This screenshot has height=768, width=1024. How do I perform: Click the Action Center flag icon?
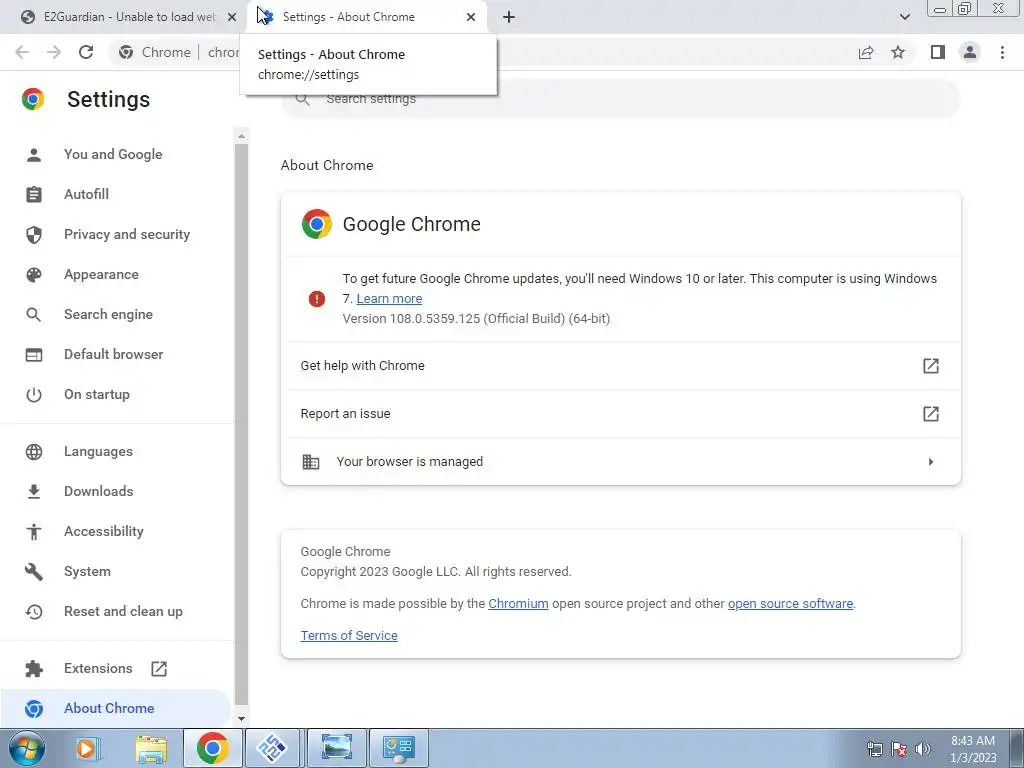tap(899, 749)
